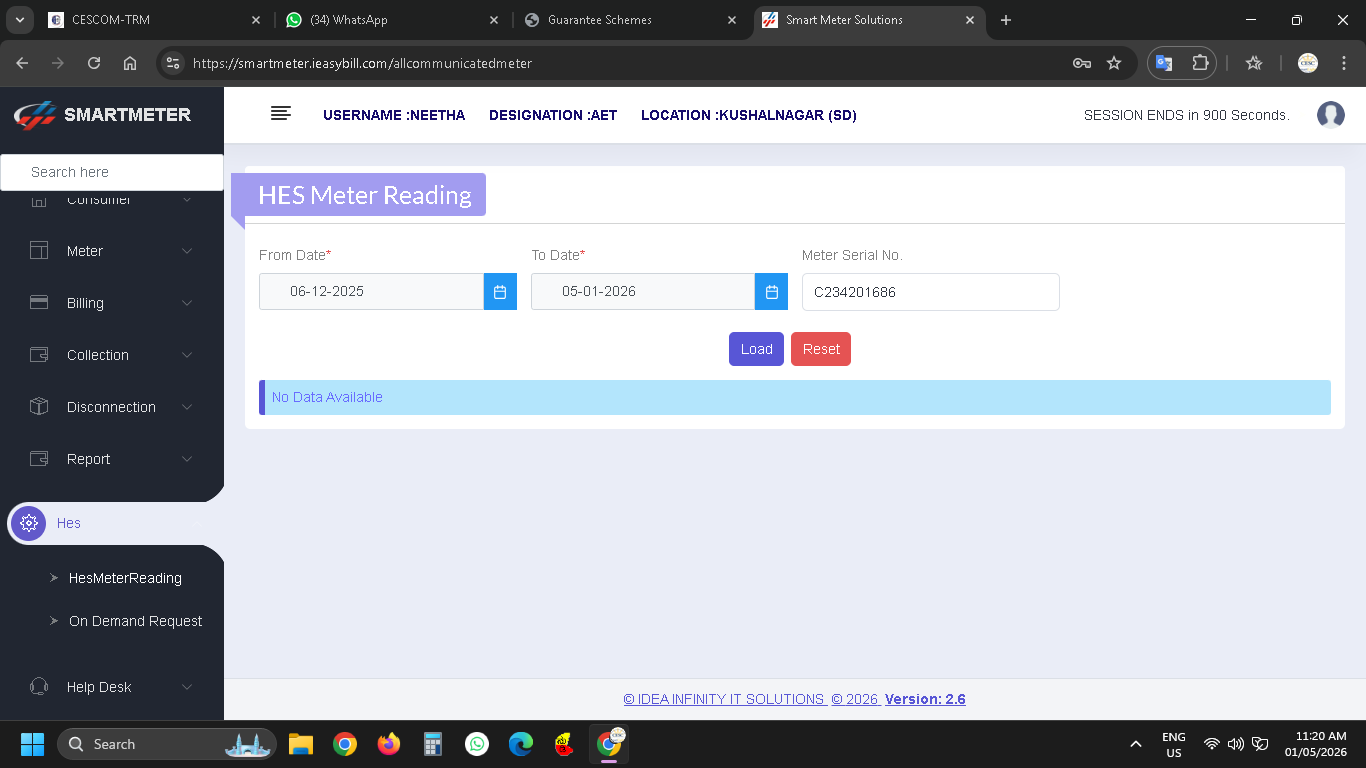This screenshot has height=768, width=1366.
Task: Click the Help Desk headset icon
Action: pyautogui.click(x=39, y=687)
